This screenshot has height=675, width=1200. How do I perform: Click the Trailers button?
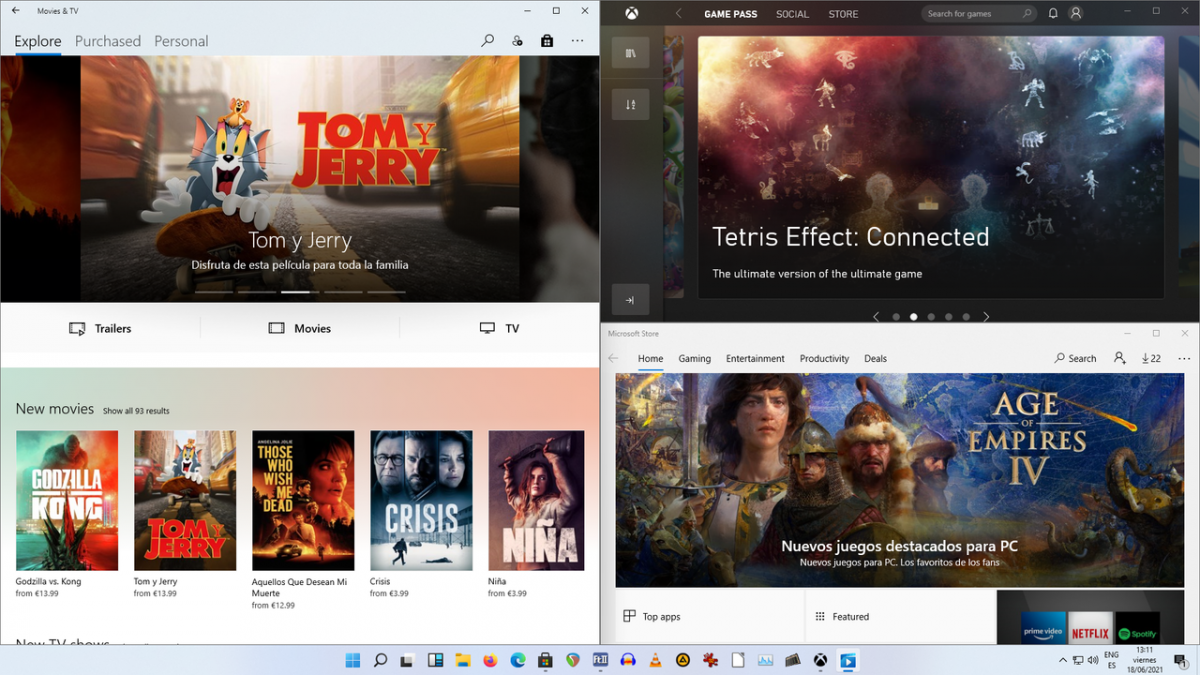click(100, 328)
